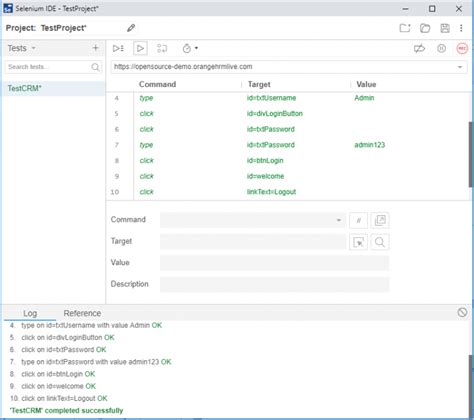Run all tests in suite
This screenshot has height=420, width=474.
click(118, 48)
